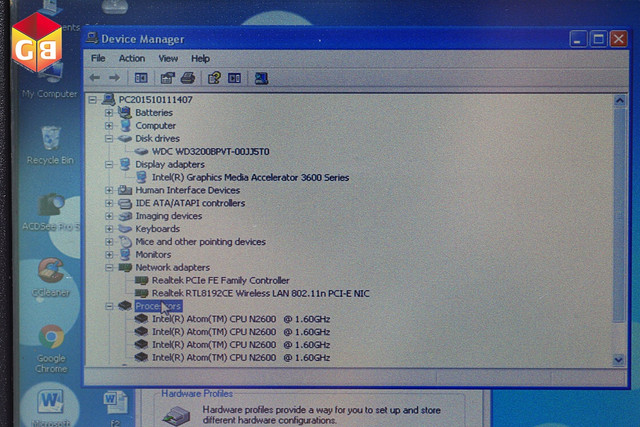Click the Batteries category icon

click(x=124, y=112)
